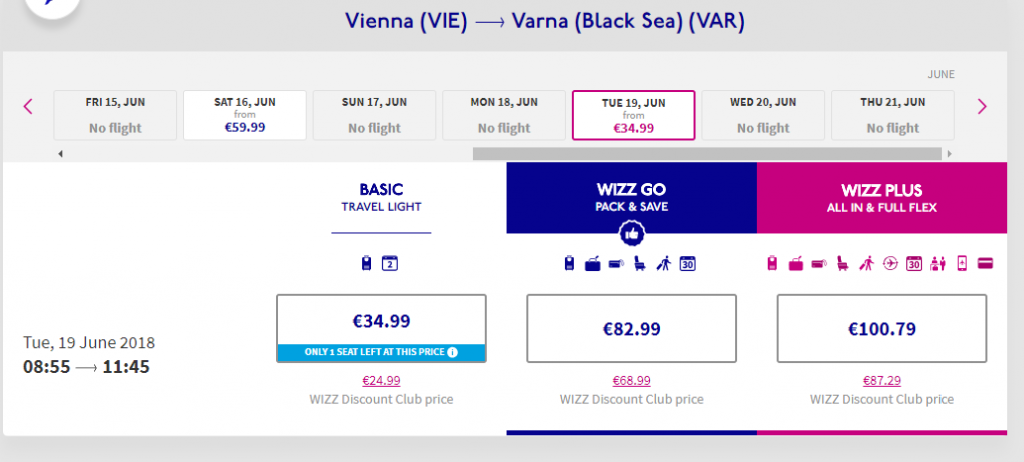
Task: Click WIZZ GO seat selection icon
Action: (x=640, y=264)
